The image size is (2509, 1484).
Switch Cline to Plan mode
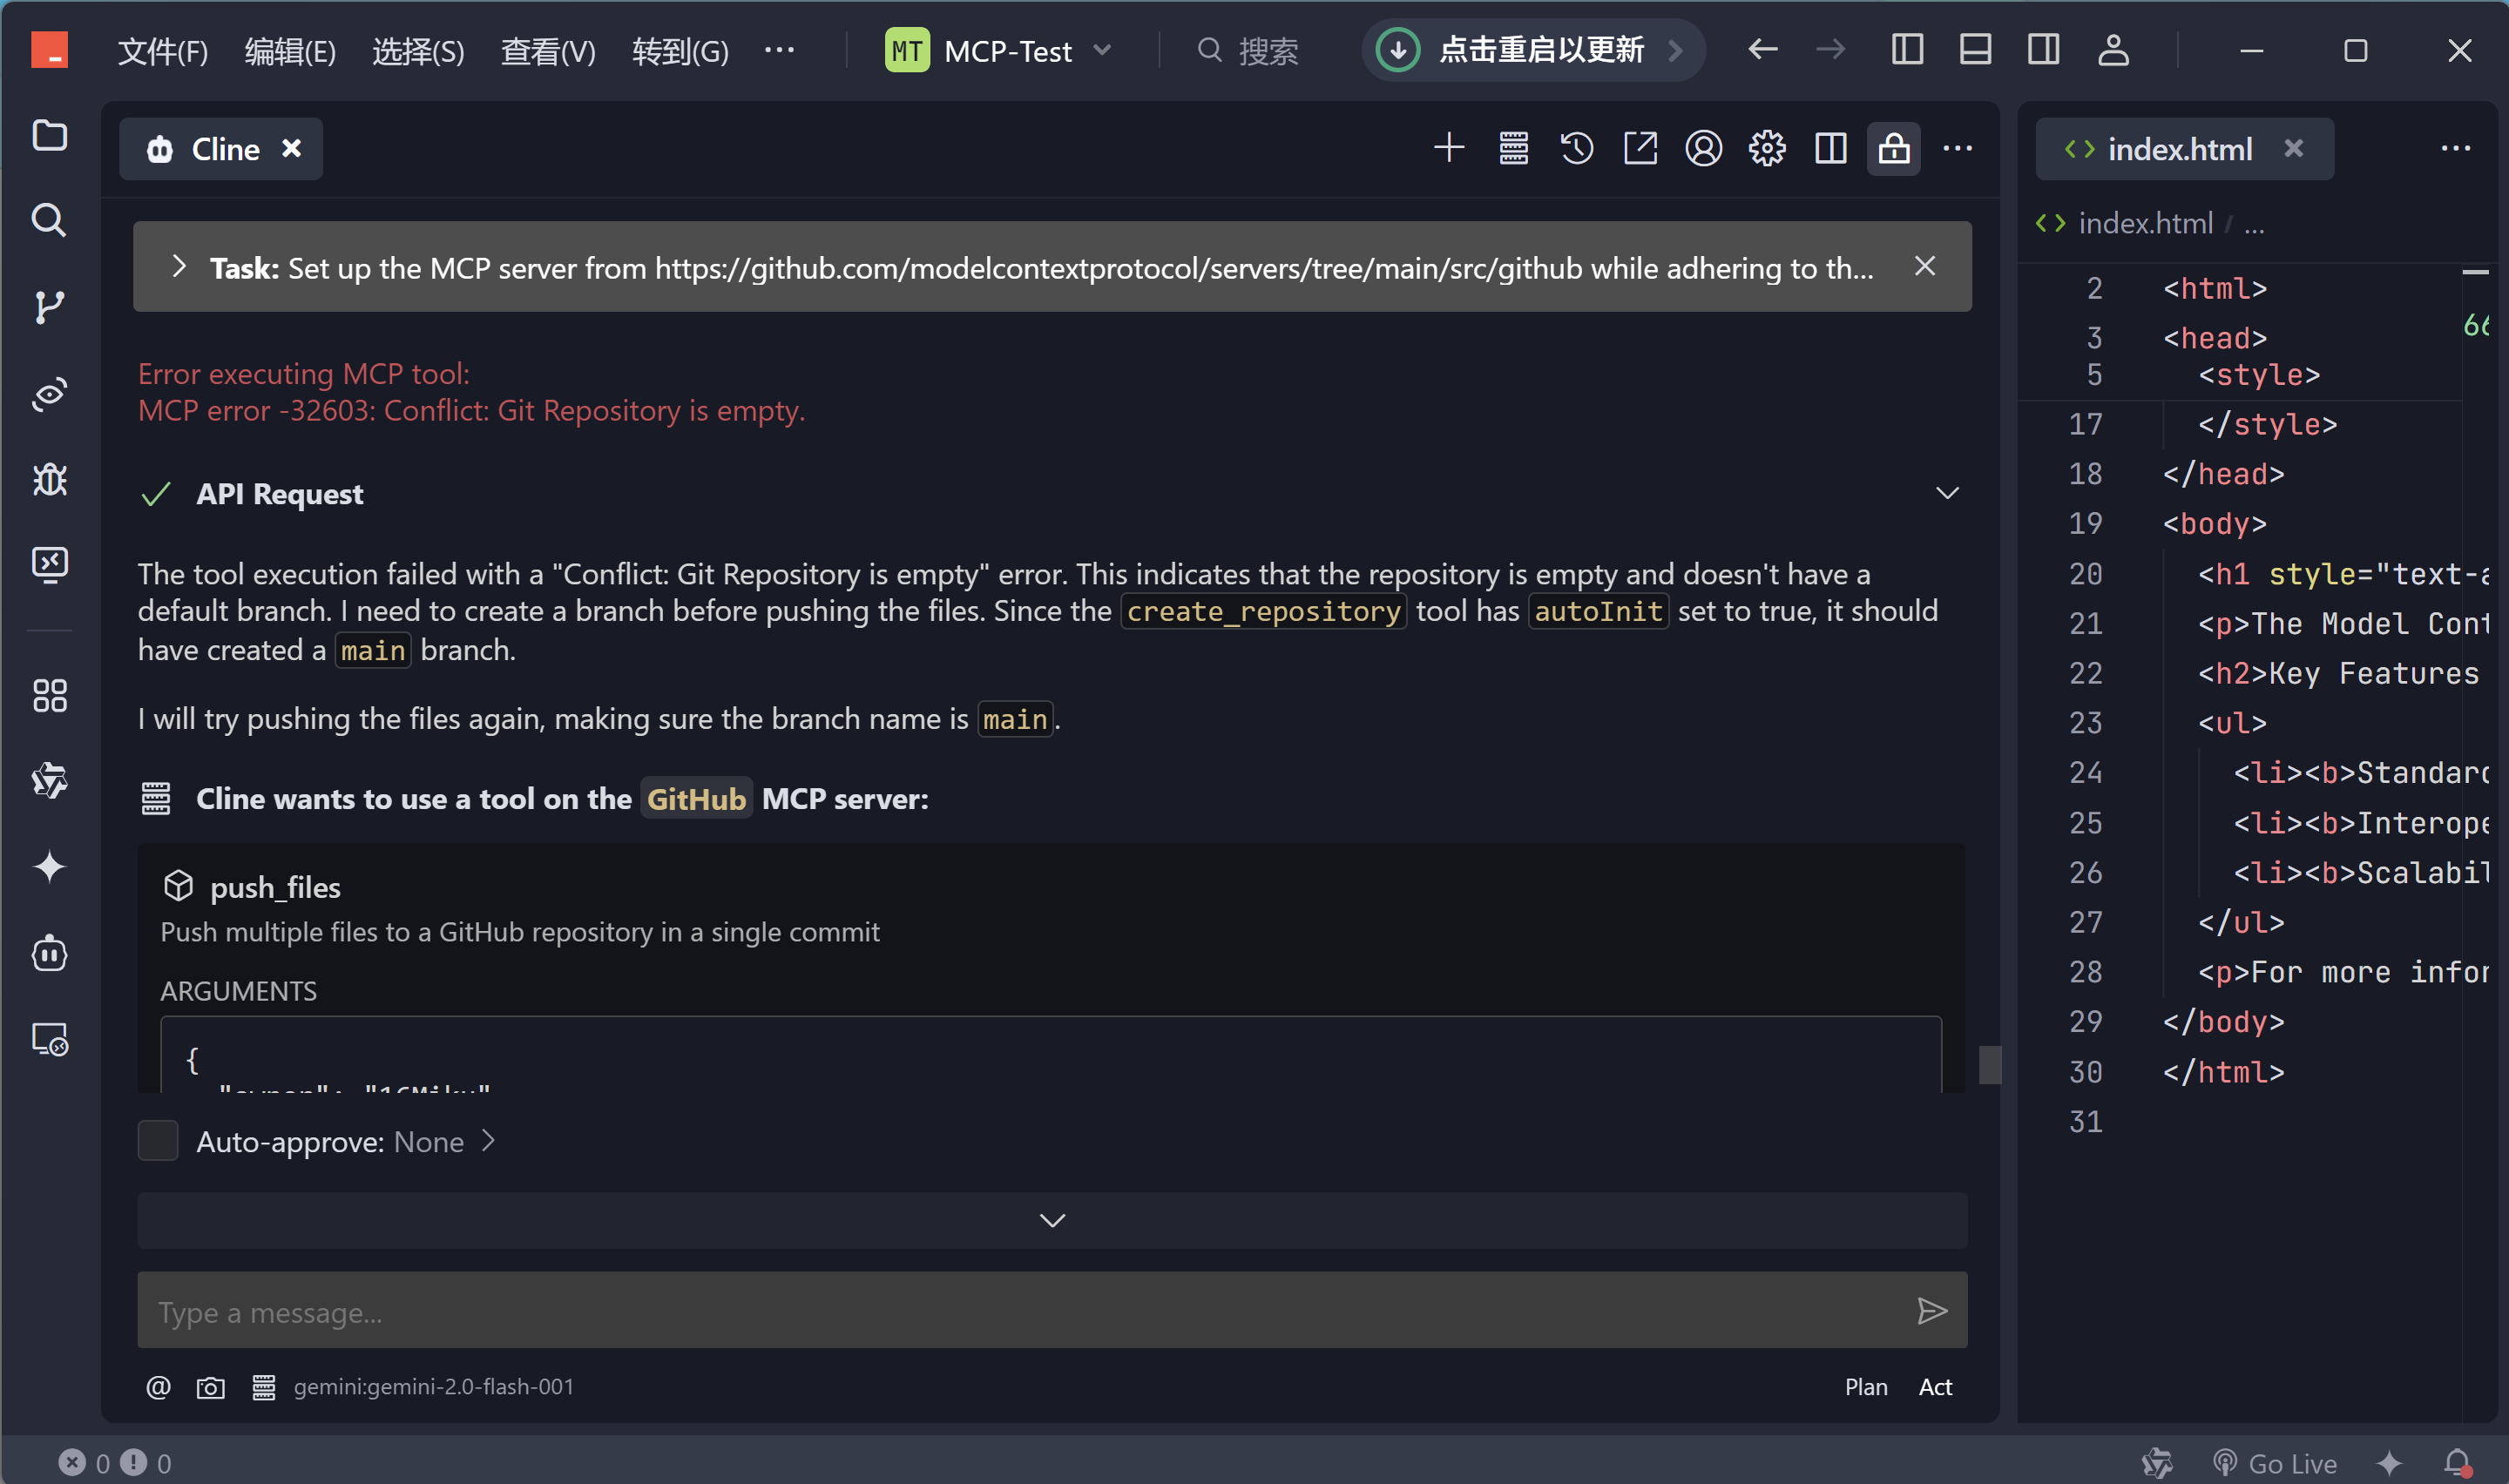tap(1865, 1387)
